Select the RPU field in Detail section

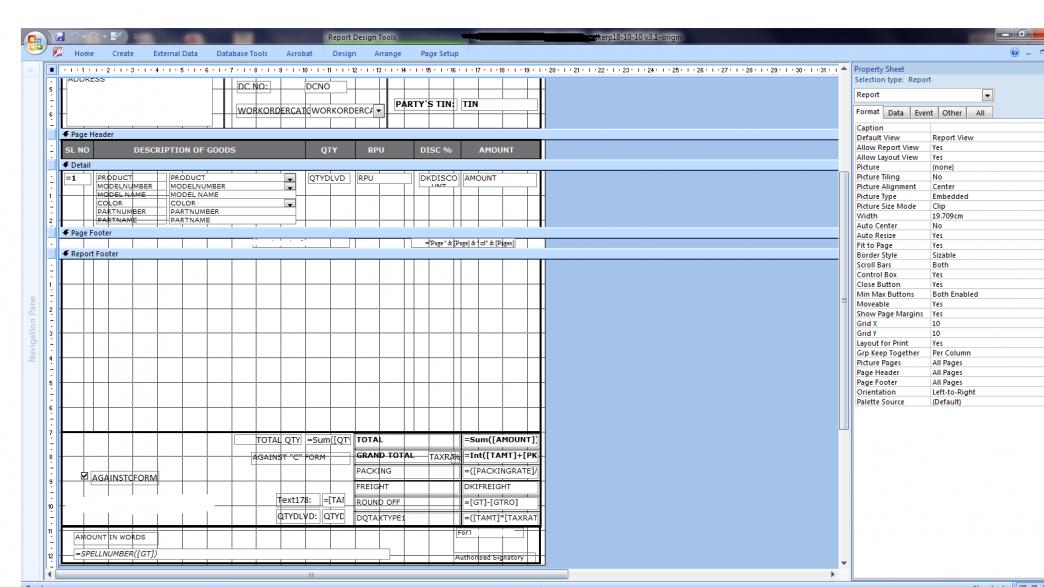[x=384, y=178]
